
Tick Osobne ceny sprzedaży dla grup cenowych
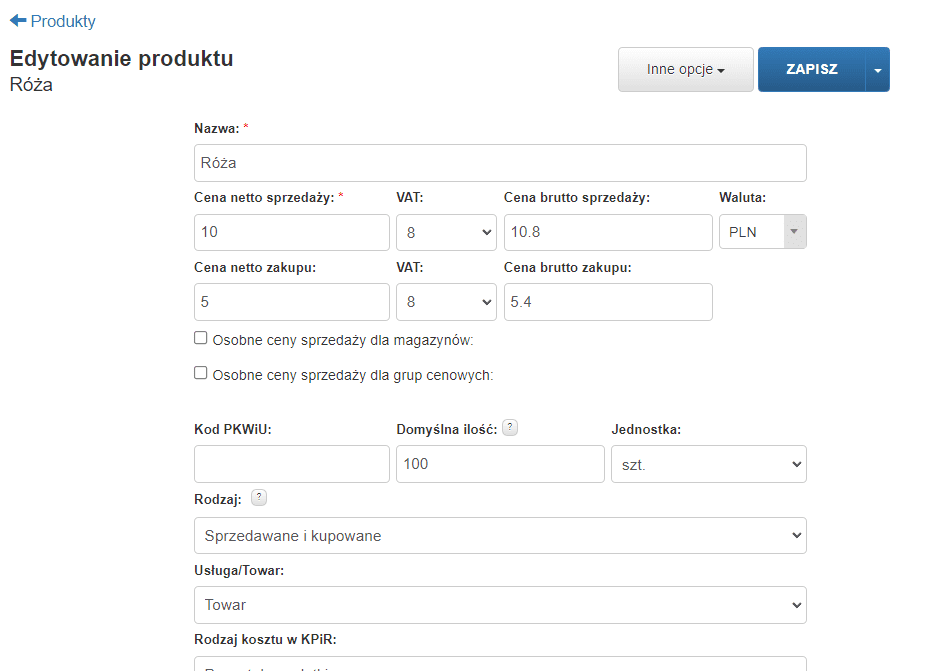pos(201,374)
